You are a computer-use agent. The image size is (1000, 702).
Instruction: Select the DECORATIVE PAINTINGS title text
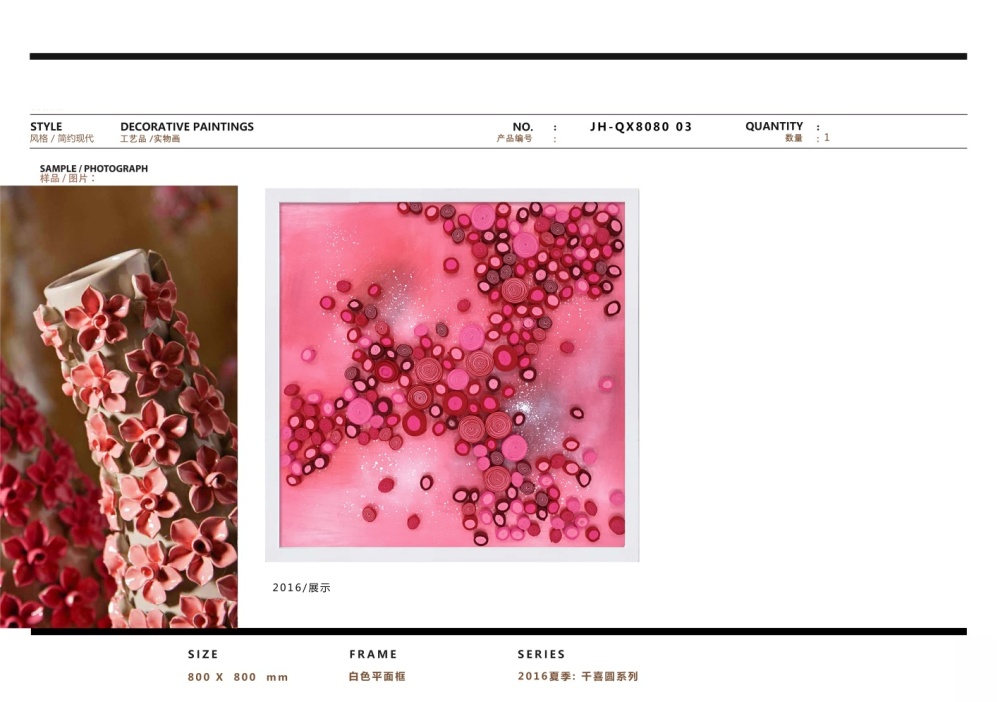tap(187, 126)
